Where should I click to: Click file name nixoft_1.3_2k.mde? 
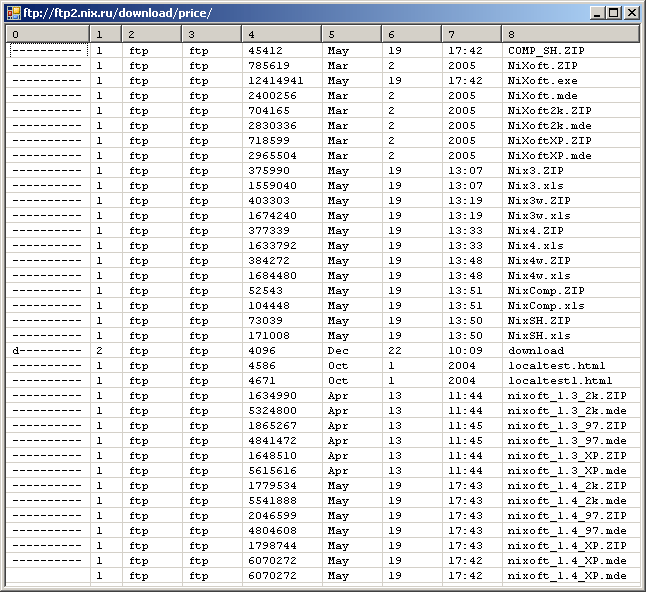567,411
